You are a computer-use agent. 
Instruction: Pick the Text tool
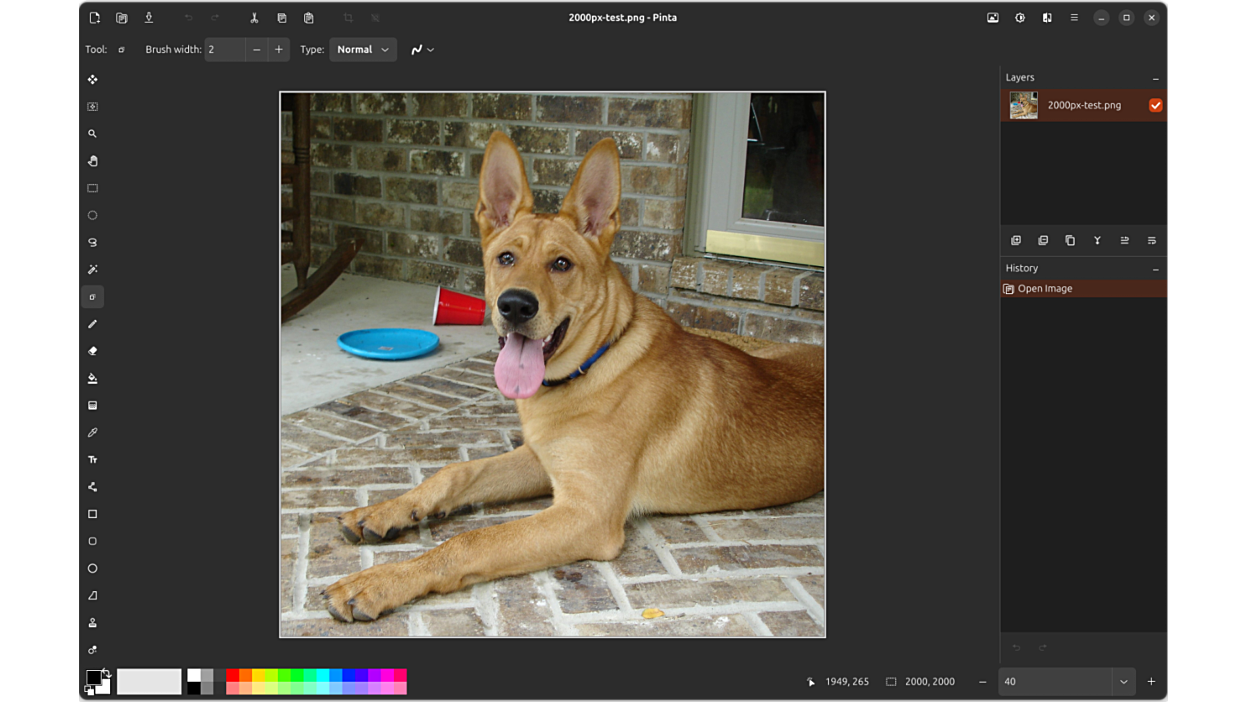(93, 460)
